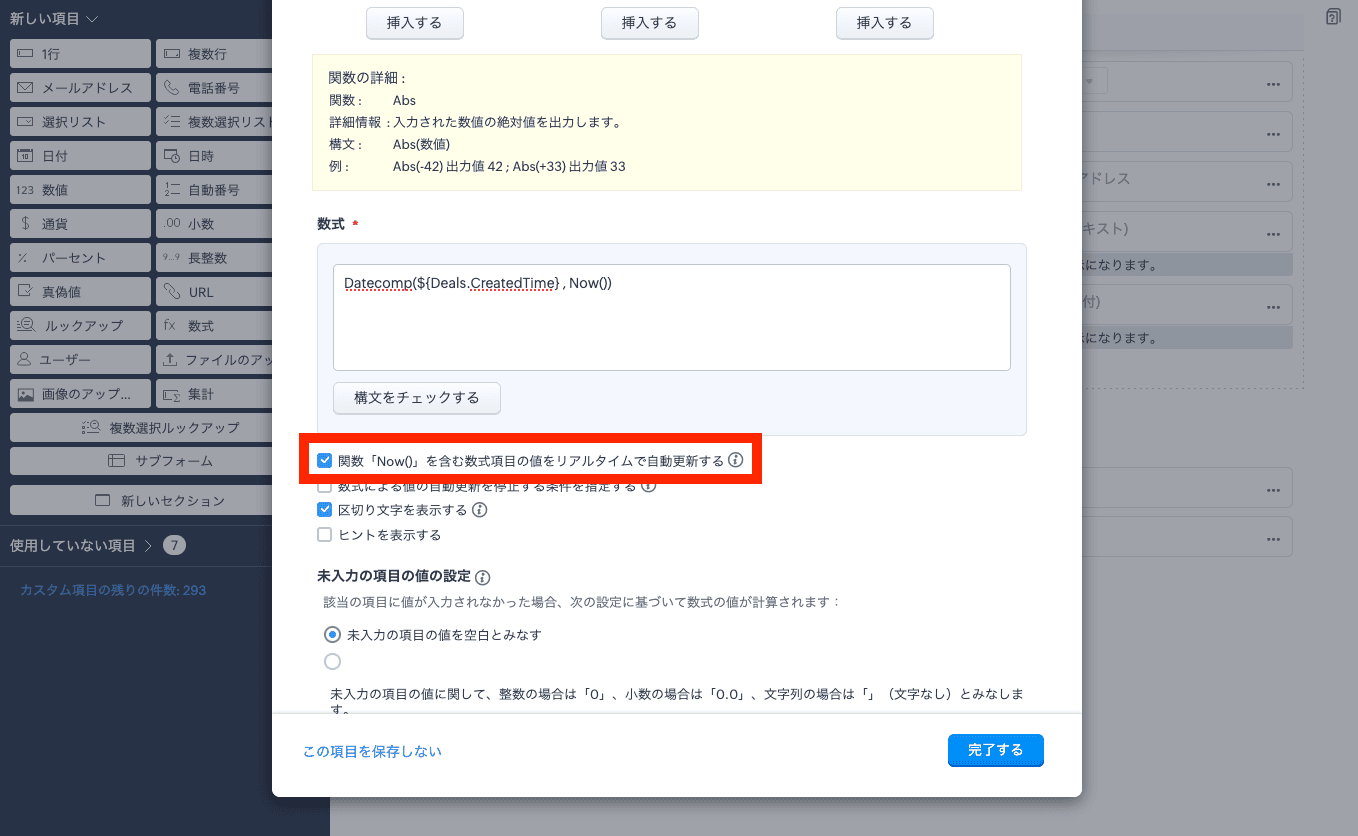Open the ... menu on the キスト) row

(x=1273, y=234)
